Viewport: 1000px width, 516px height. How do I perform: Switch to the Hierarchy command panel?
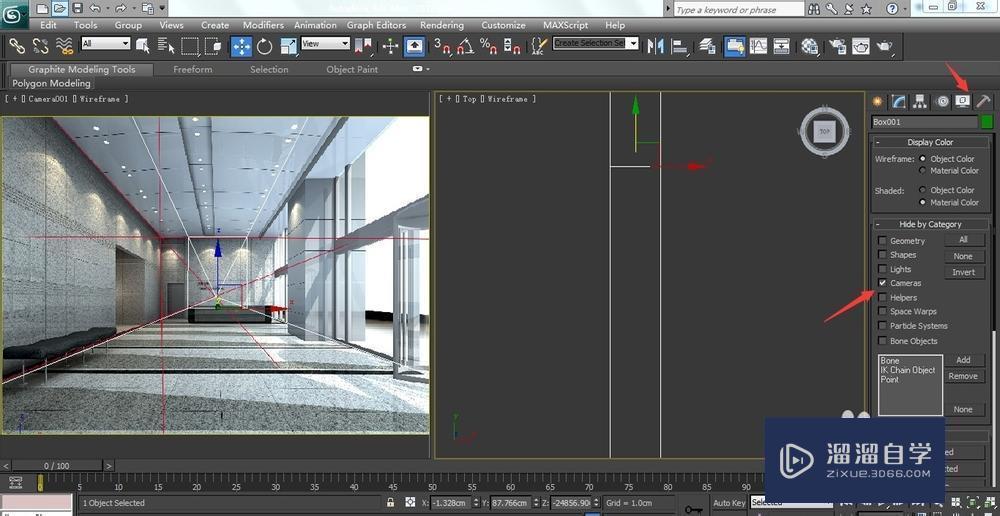pos(920,101)
